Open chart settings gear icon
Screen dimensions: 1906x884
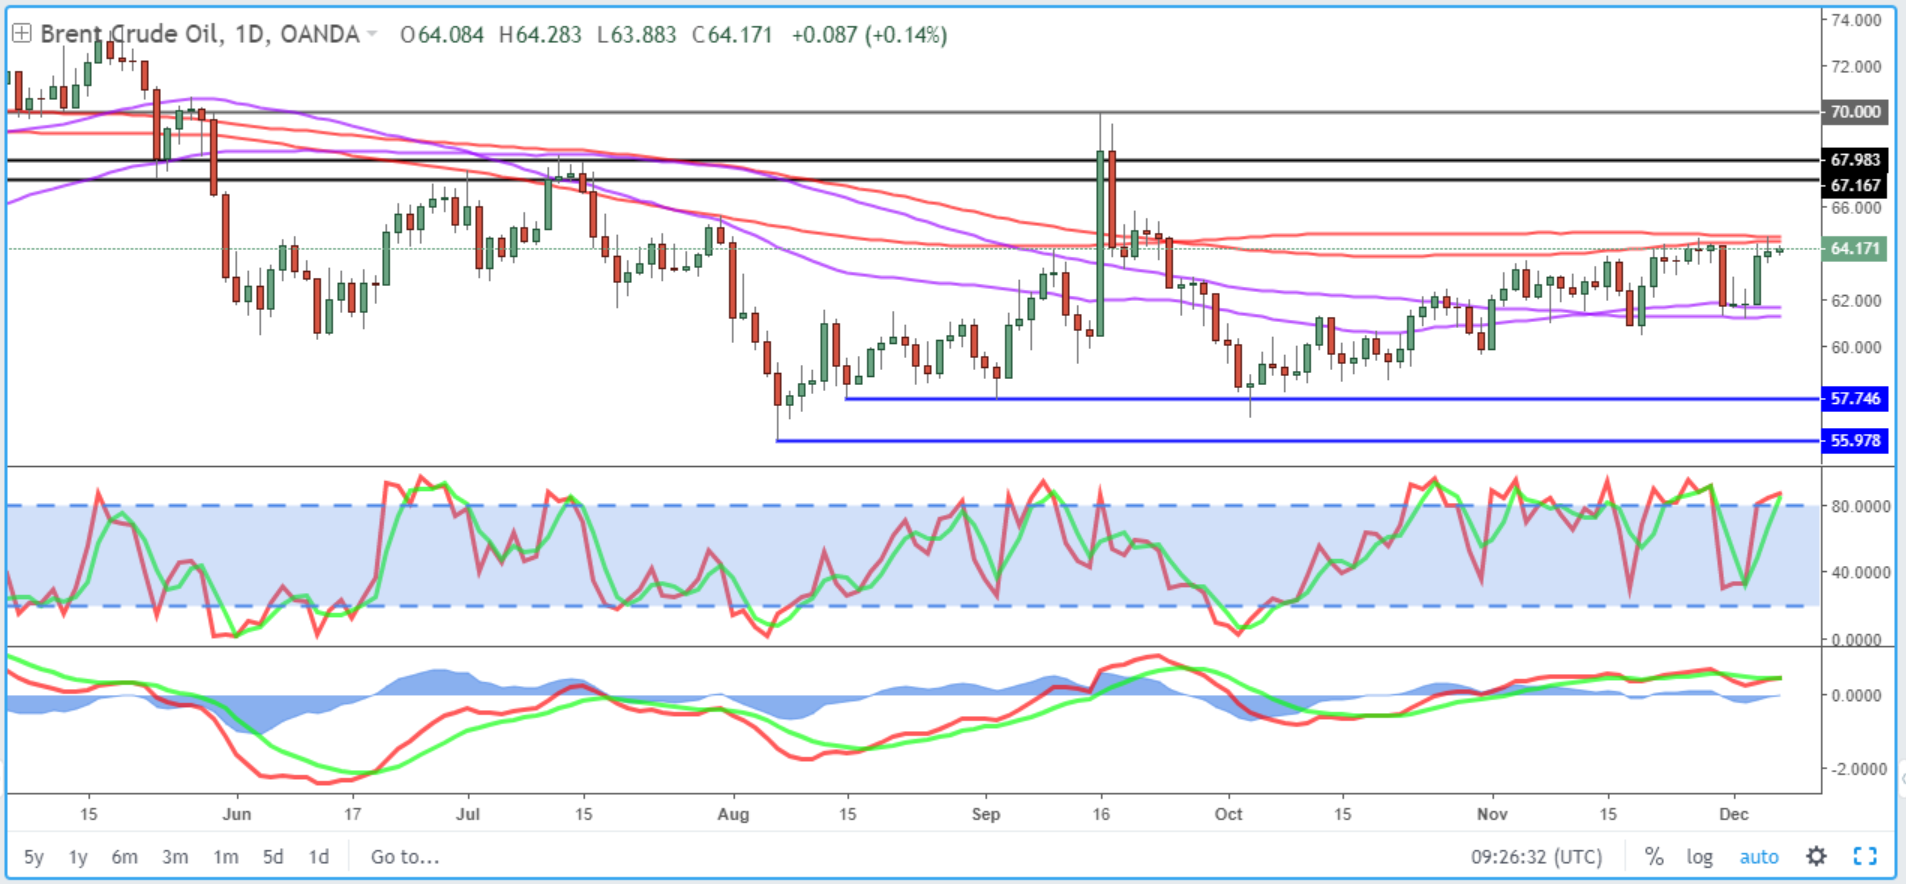1816,856
